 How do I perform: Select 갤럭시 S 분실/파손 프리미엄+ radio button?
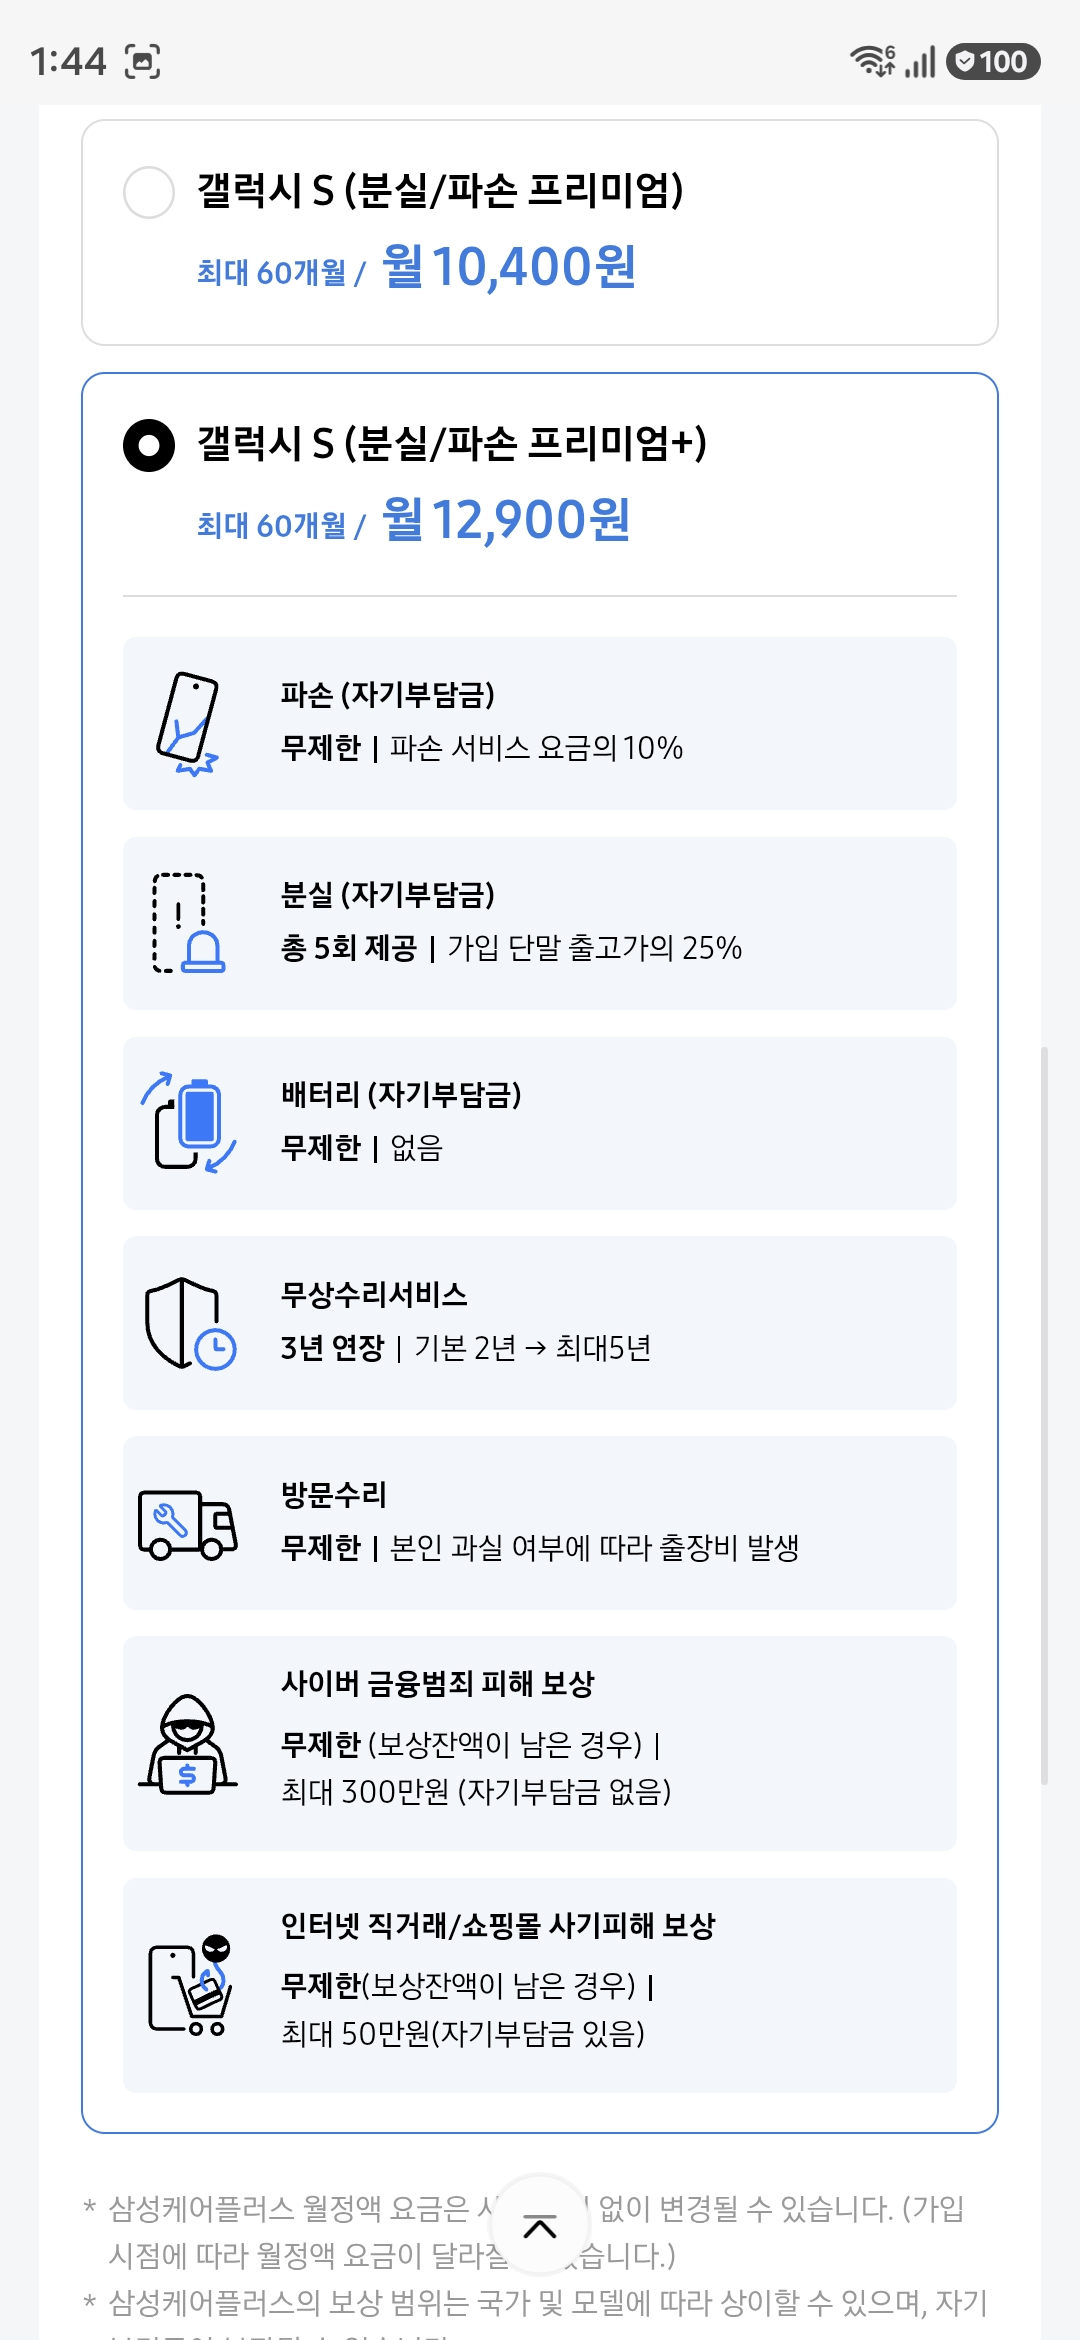click(149, 445)
